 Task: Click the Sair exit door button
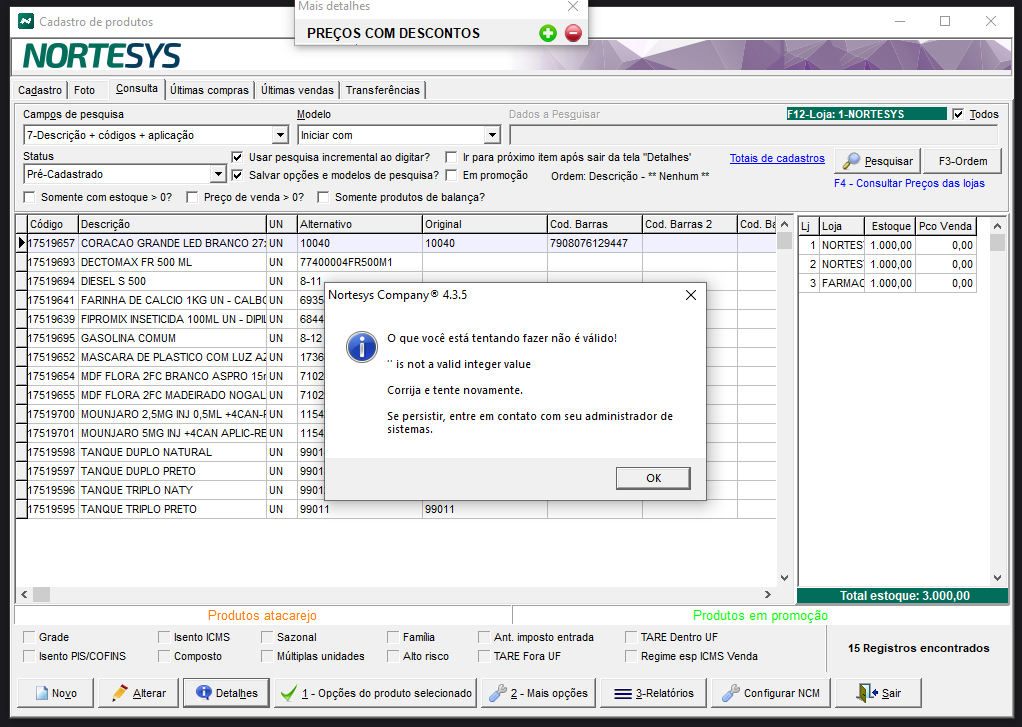(x=879, y=693)
